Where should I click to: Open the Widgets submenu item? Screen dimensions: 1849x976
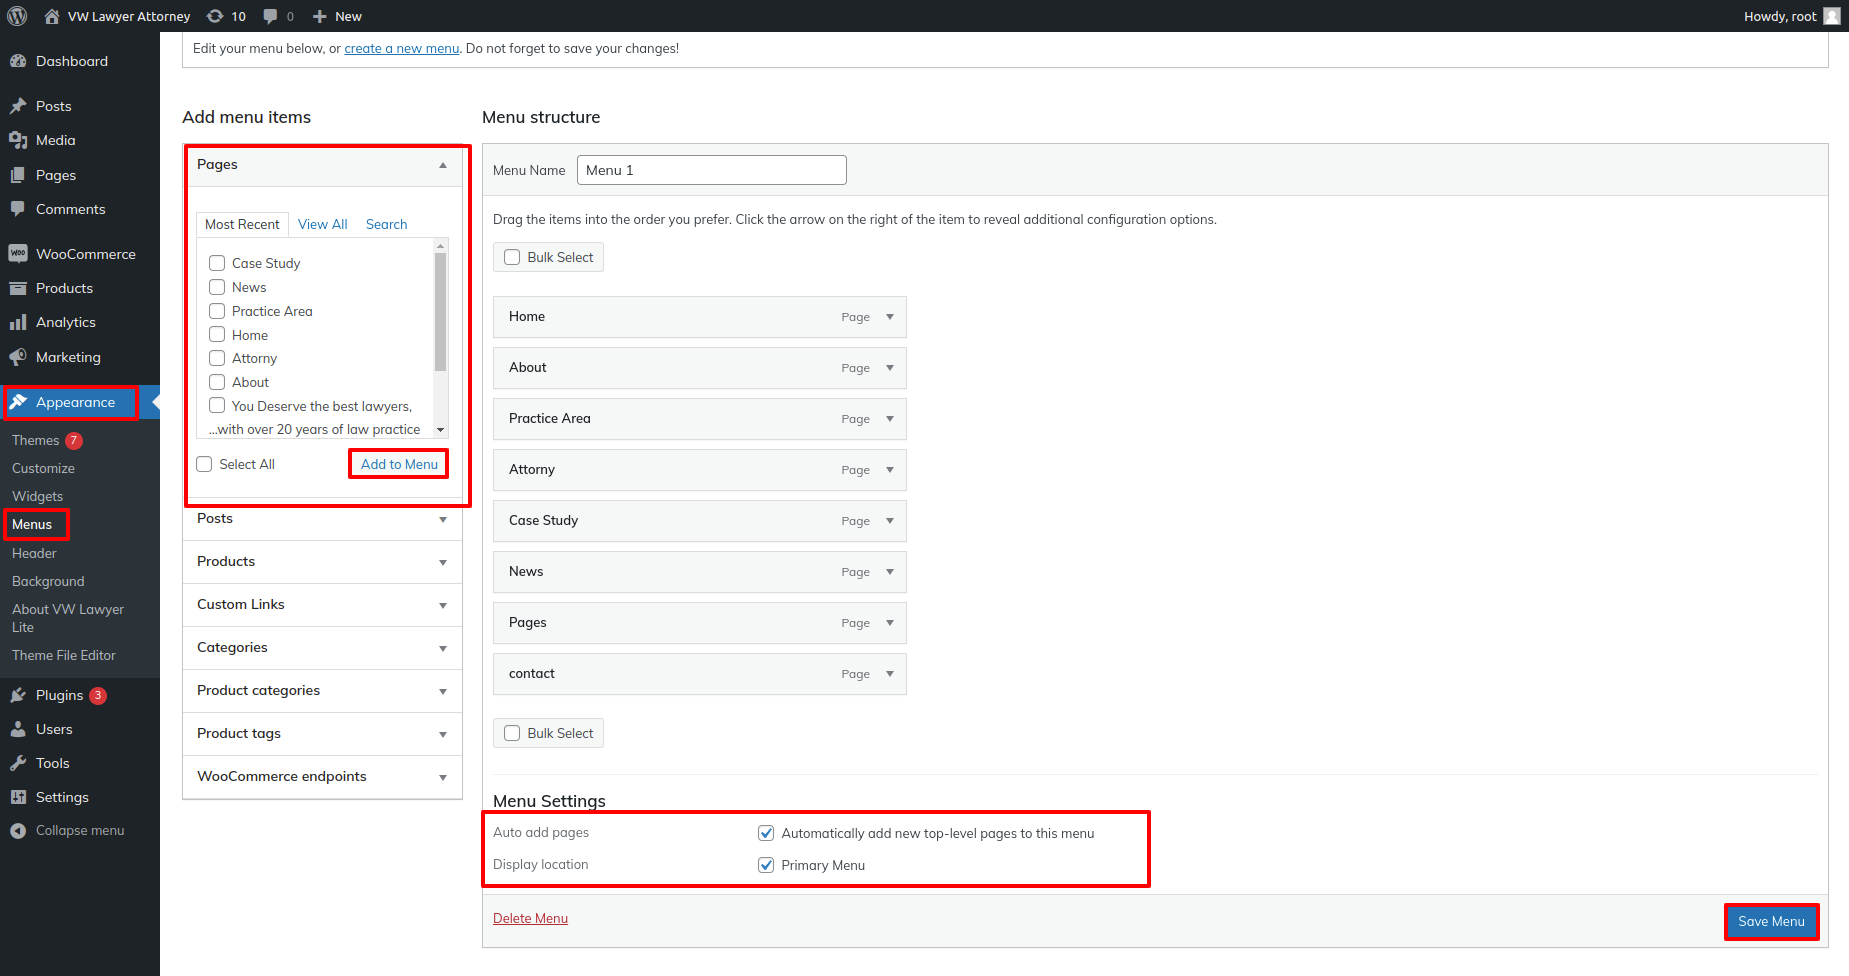click(37, 496)
